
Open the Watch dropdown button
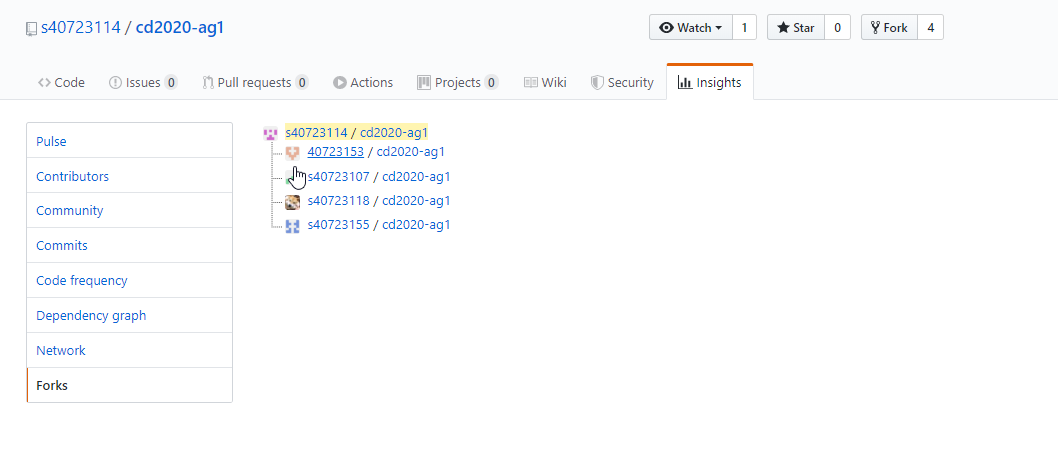click(690, 28)
